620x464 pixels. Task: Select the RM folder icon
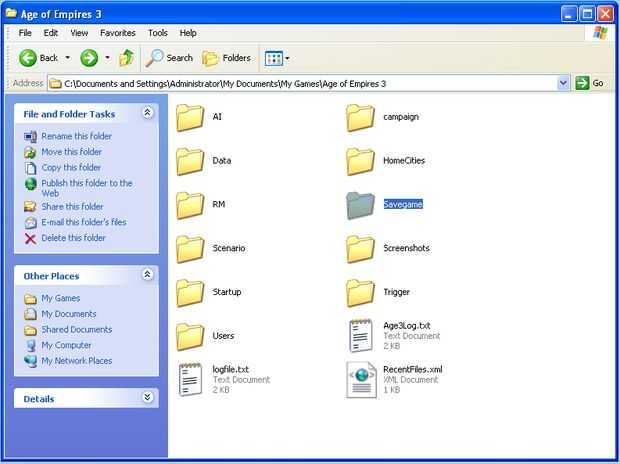coord(190,205)
